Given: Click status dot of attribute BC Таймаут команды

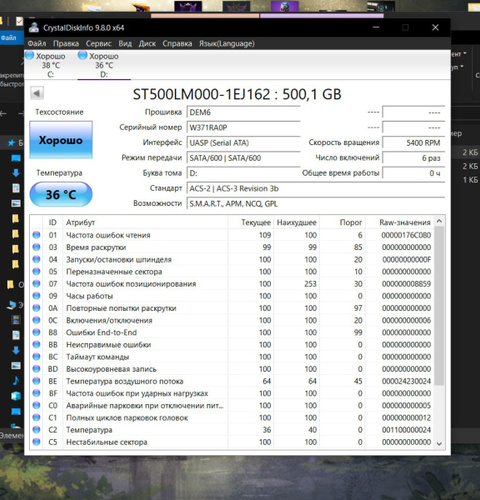Looking at the screenshot, I should click(36, 357).
